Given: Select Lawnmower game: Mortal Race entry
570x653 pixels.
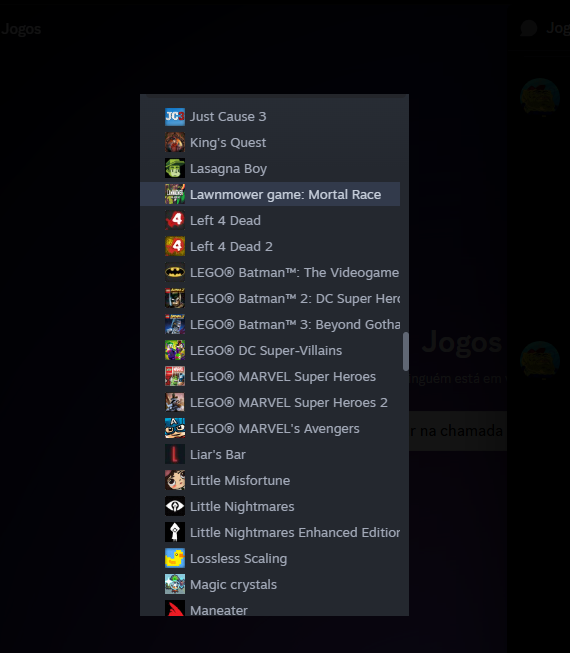Looking at the screenshot, I should (270, 194).
